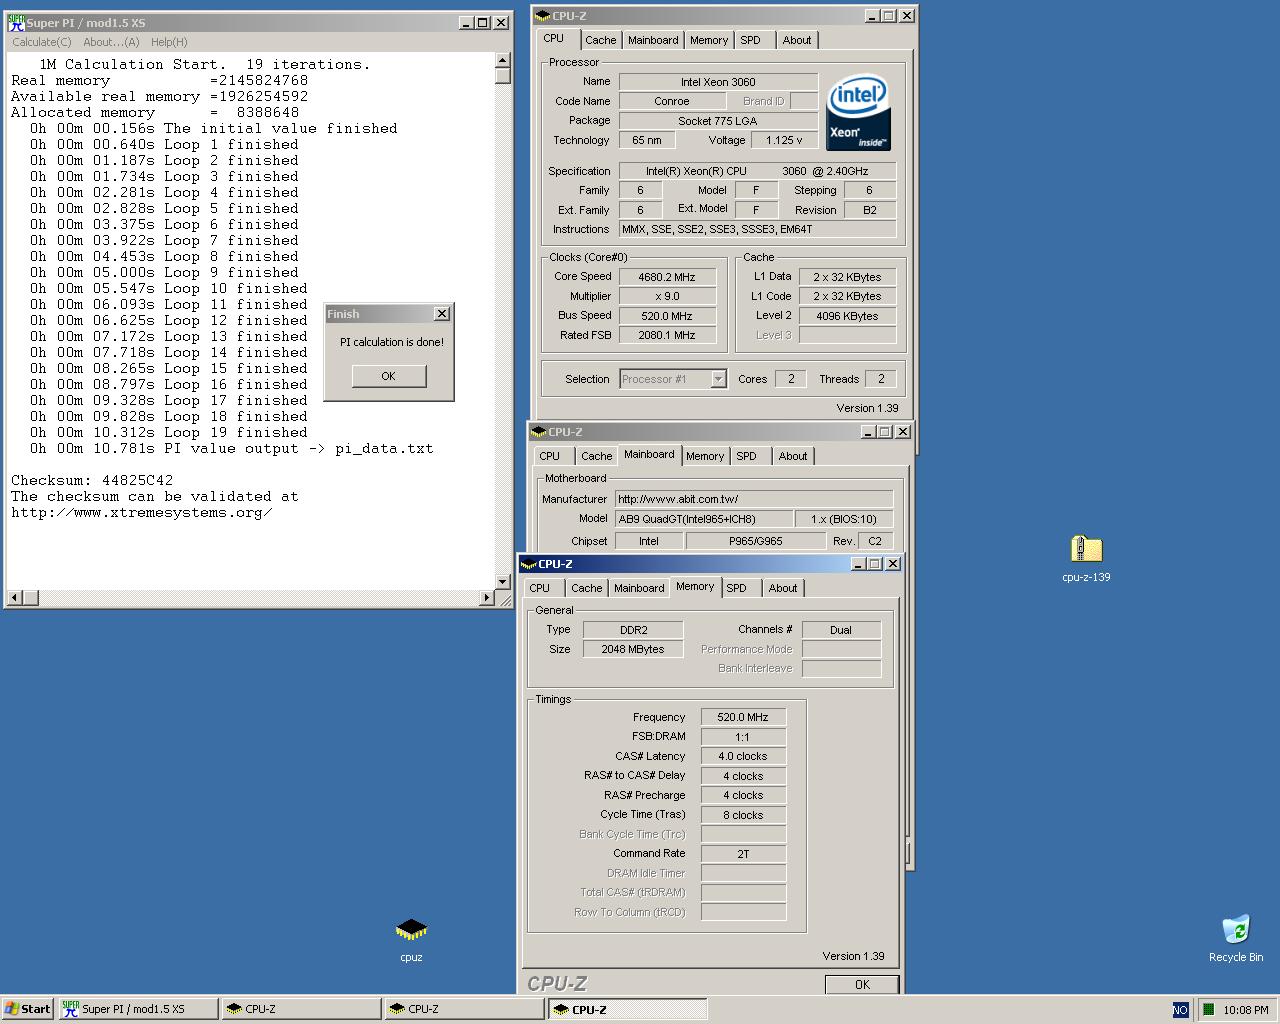Switch to Super PI taskbar button
The image size is (1280, 1024).
[138, 1009]
